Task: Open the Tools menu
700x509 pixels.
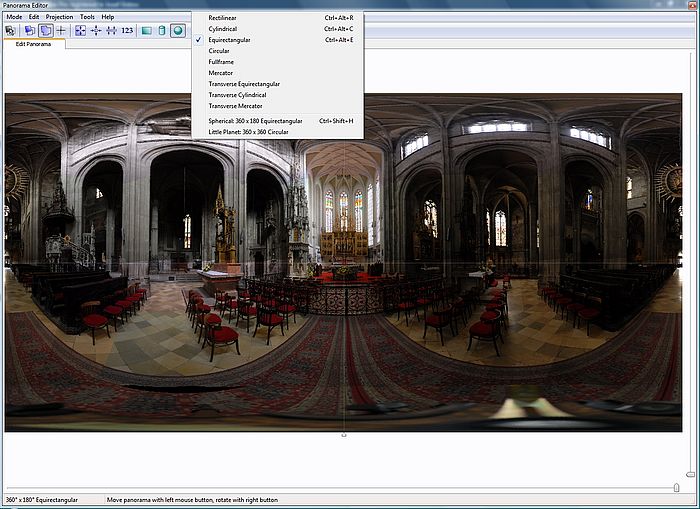Action: pyautogui.click(x=88, y=17)
